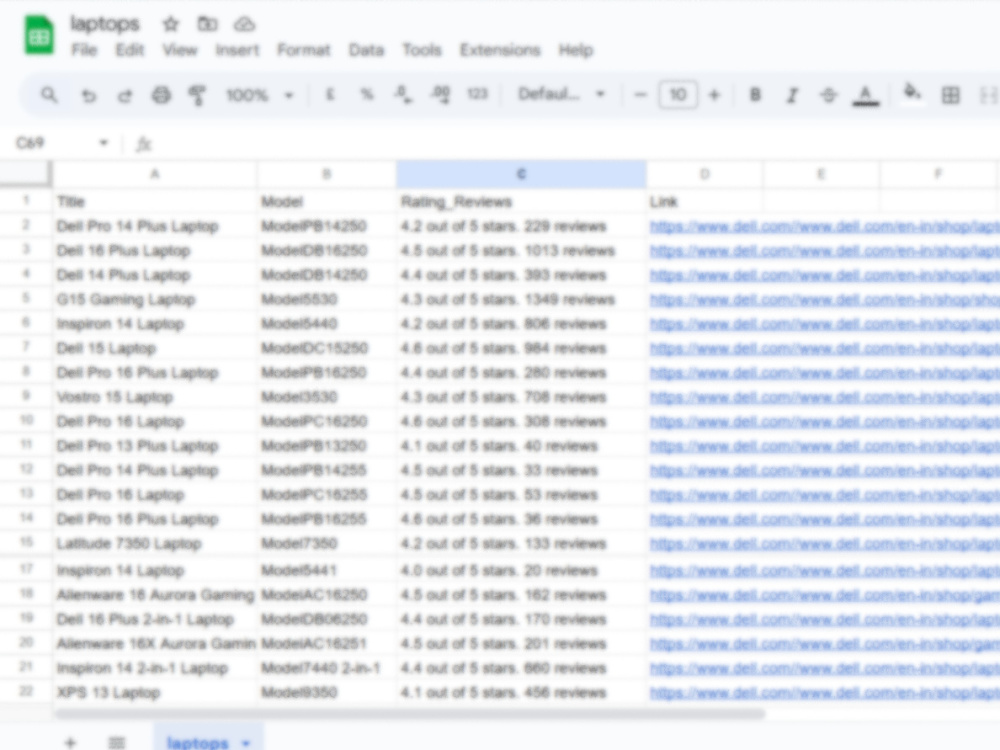Click the font size field

point(677,95)
